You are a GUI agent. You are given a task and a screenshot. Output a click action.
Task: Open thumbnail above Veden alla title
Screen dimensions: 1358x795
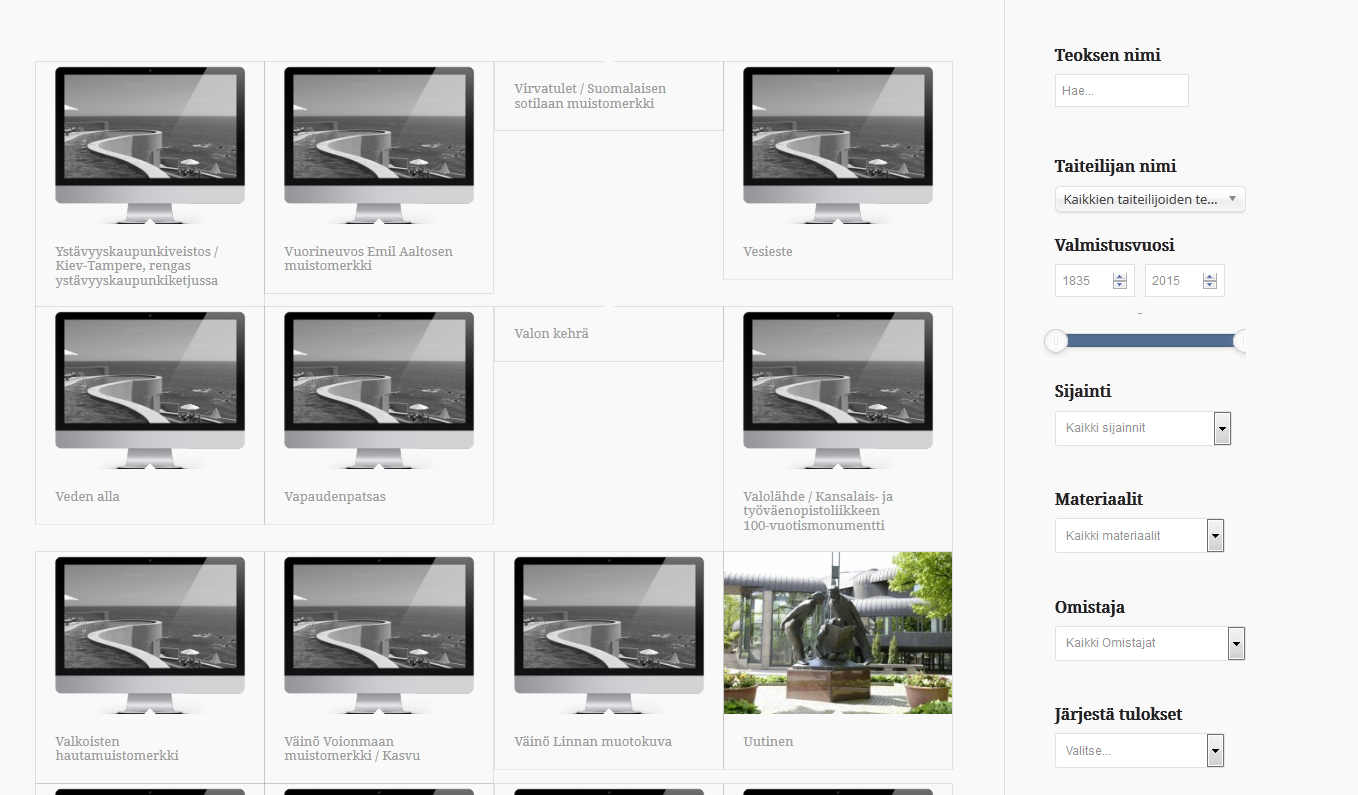[150, 390]
